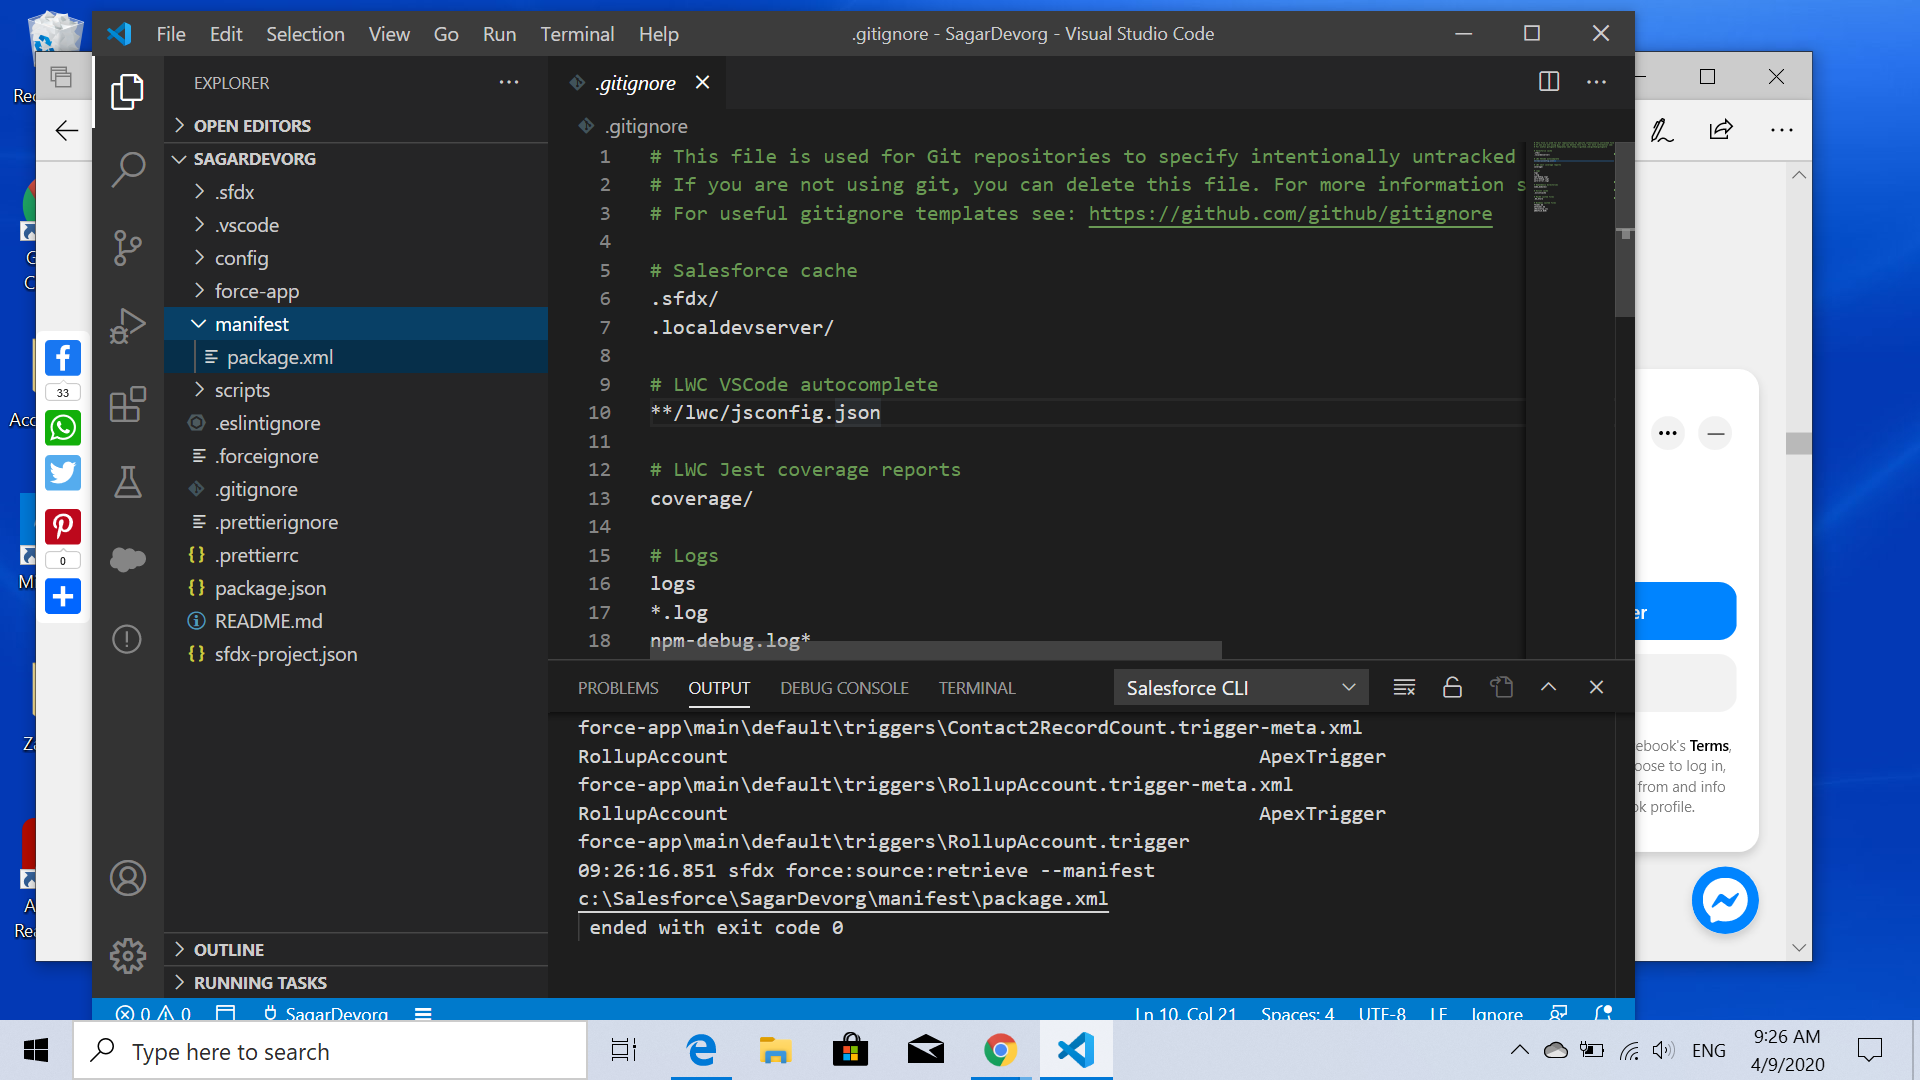
Task: Open the .forceignore file
Action: click(x=356, y=456)
